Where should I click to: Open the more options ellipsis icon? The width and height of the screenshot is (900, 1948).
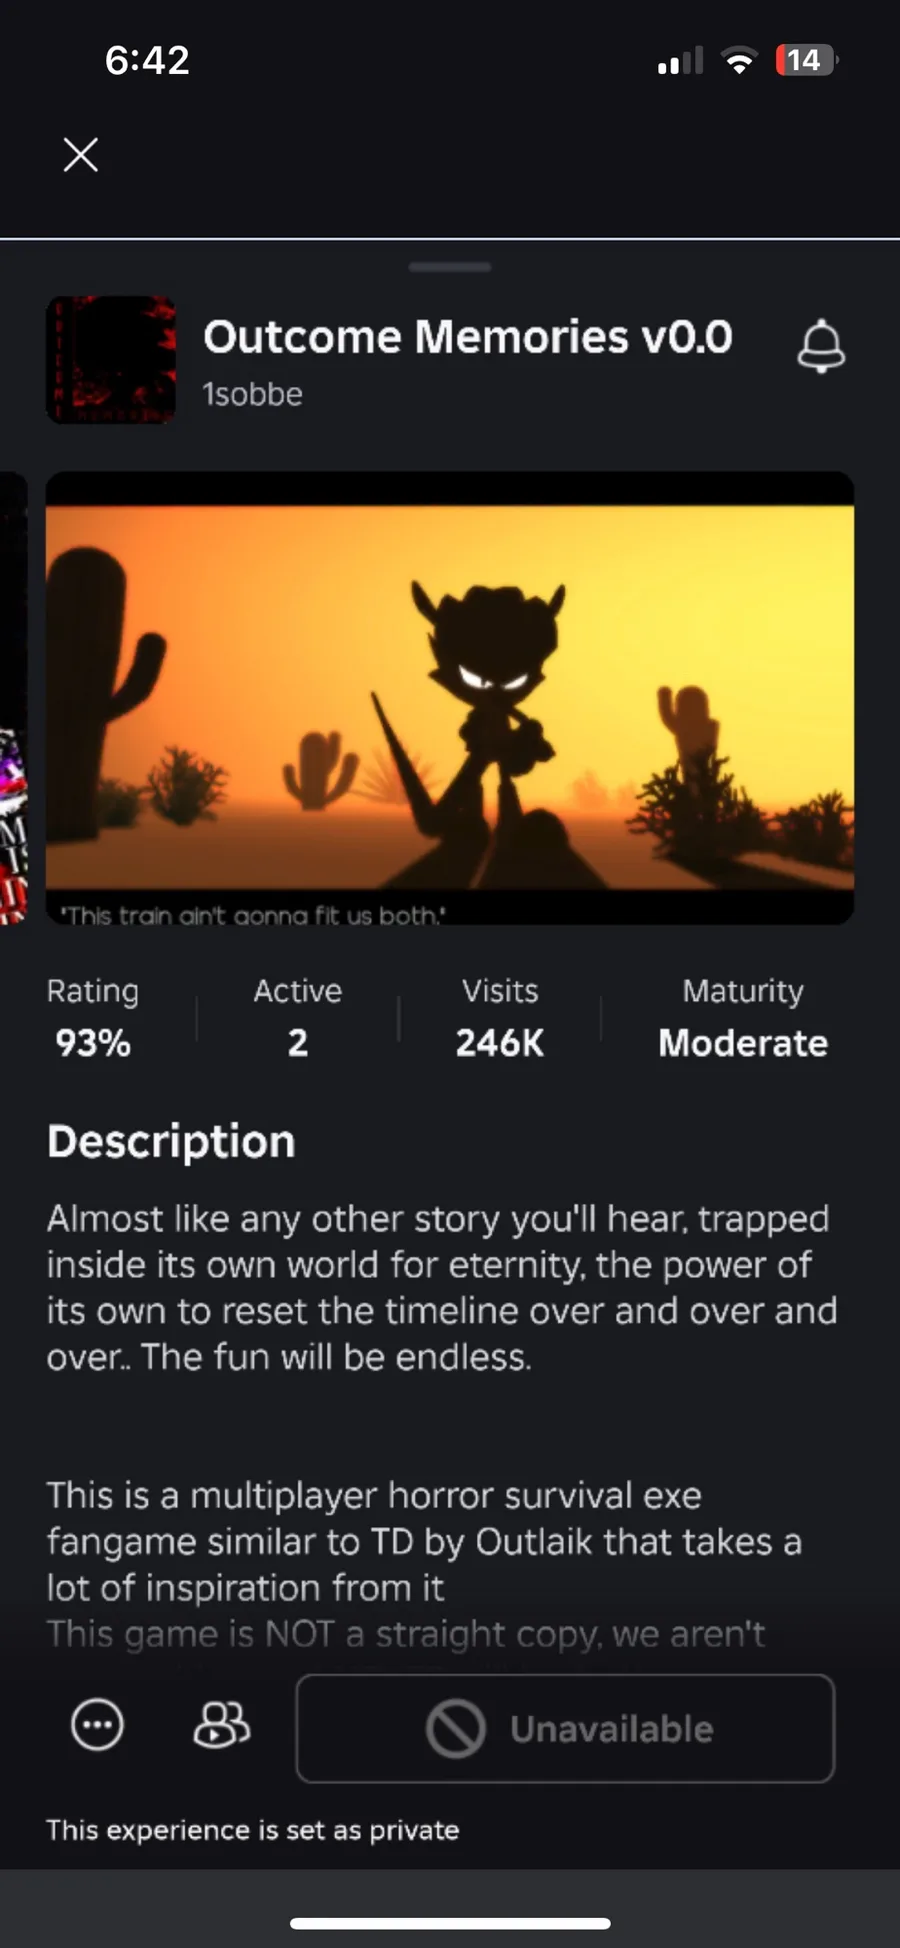[x=97, y=1725]
